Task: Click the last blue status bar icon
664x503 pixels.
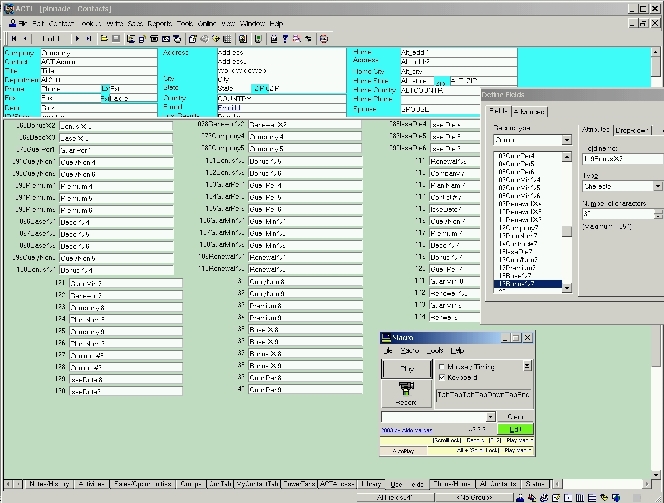Action: click(617, 497)
